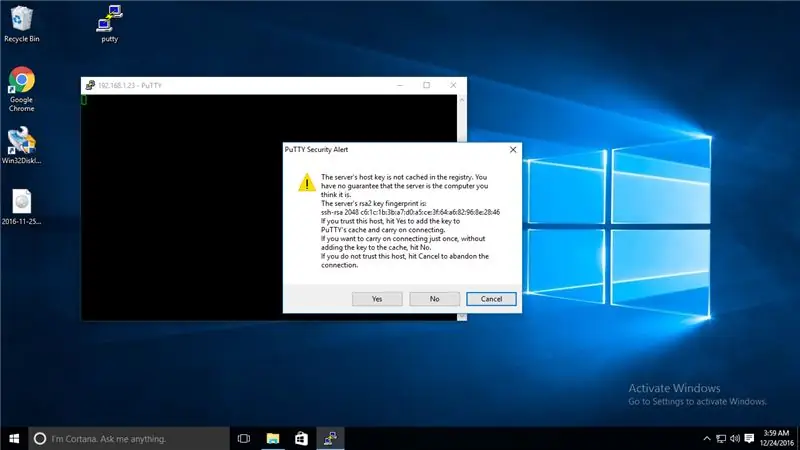The width and height of the screenshot is (800, 450).
Task: Click Yes to cache the host key
Action: [377, 299]
